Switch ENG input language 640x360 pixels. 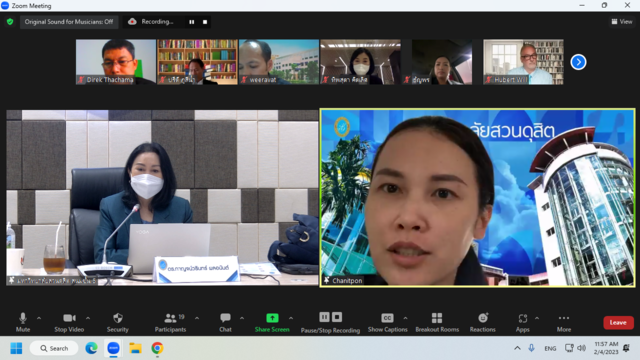point(550,349)
